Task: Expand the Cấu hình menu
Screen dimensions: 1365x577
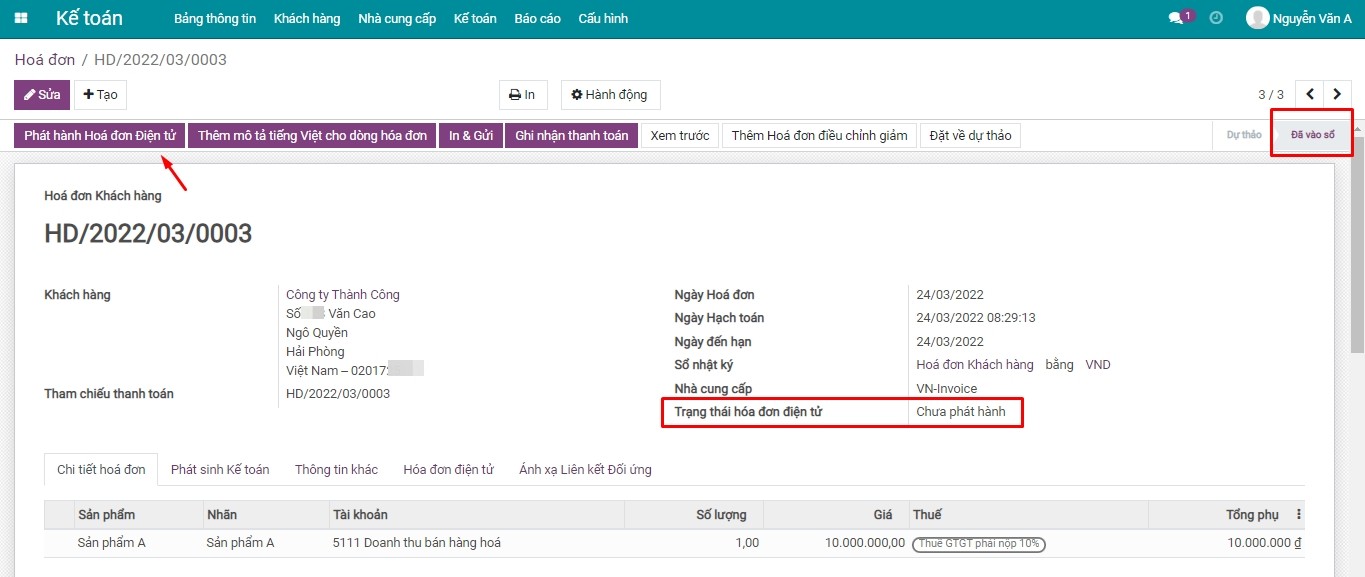Action: point(603,19)
